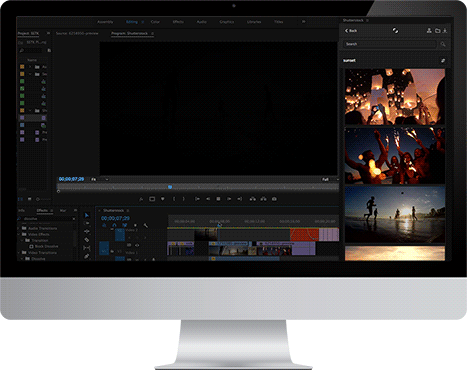Select the Ripple Edit tool

coord(87,232)
